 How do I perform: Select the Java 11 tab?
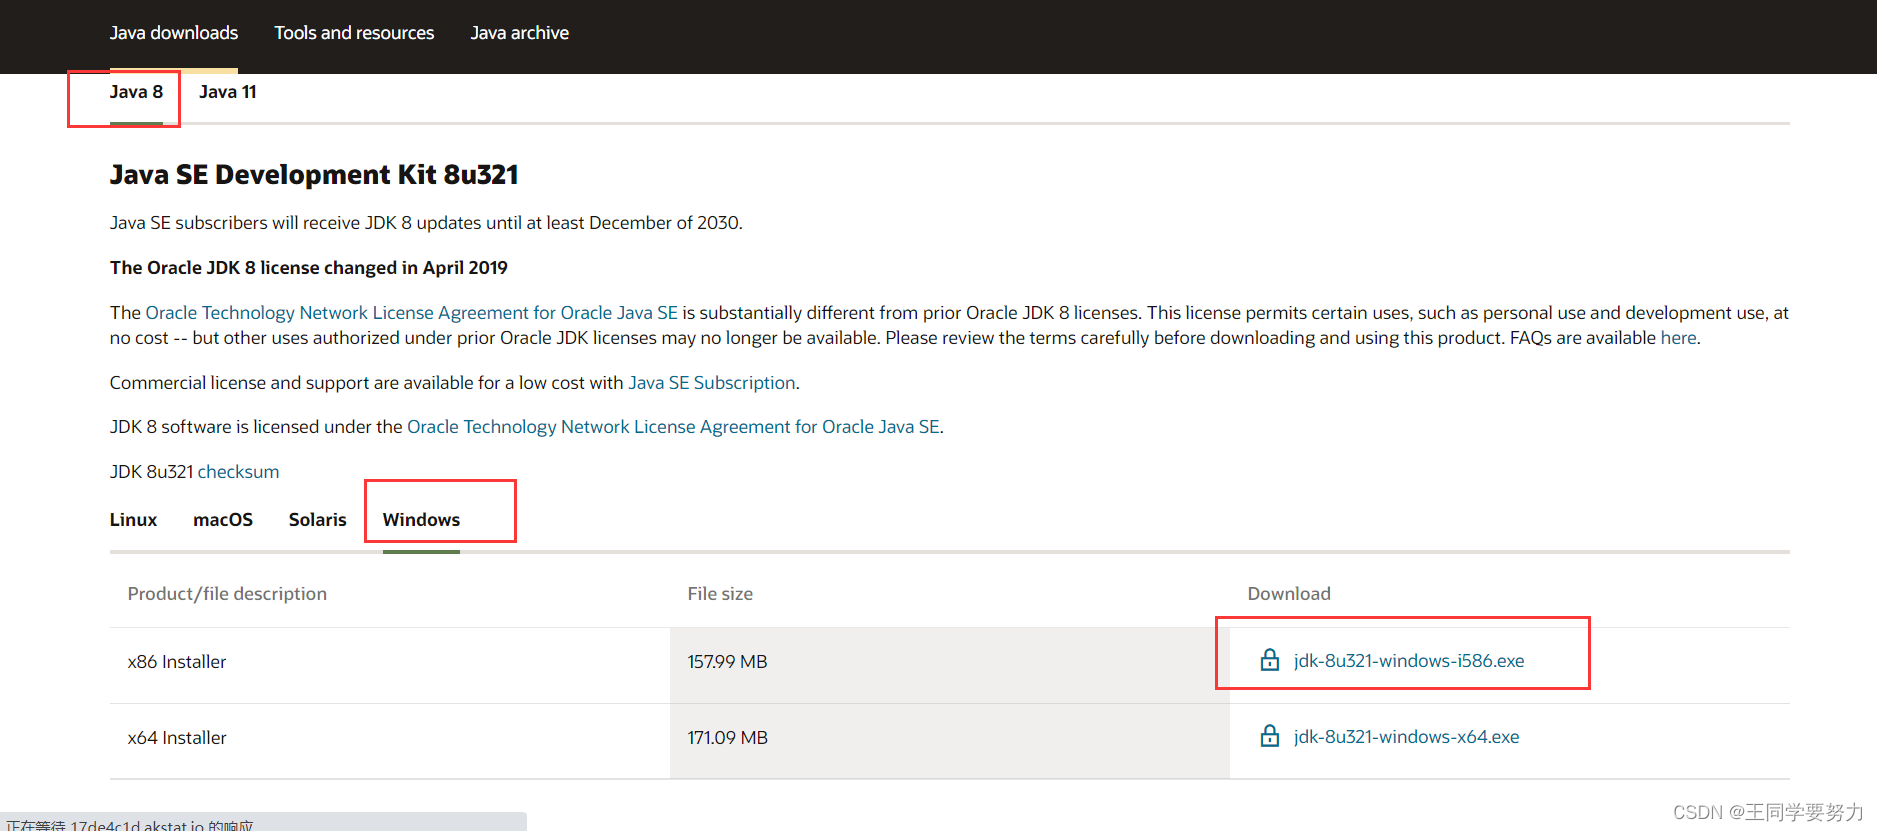[x=228, y=92]
